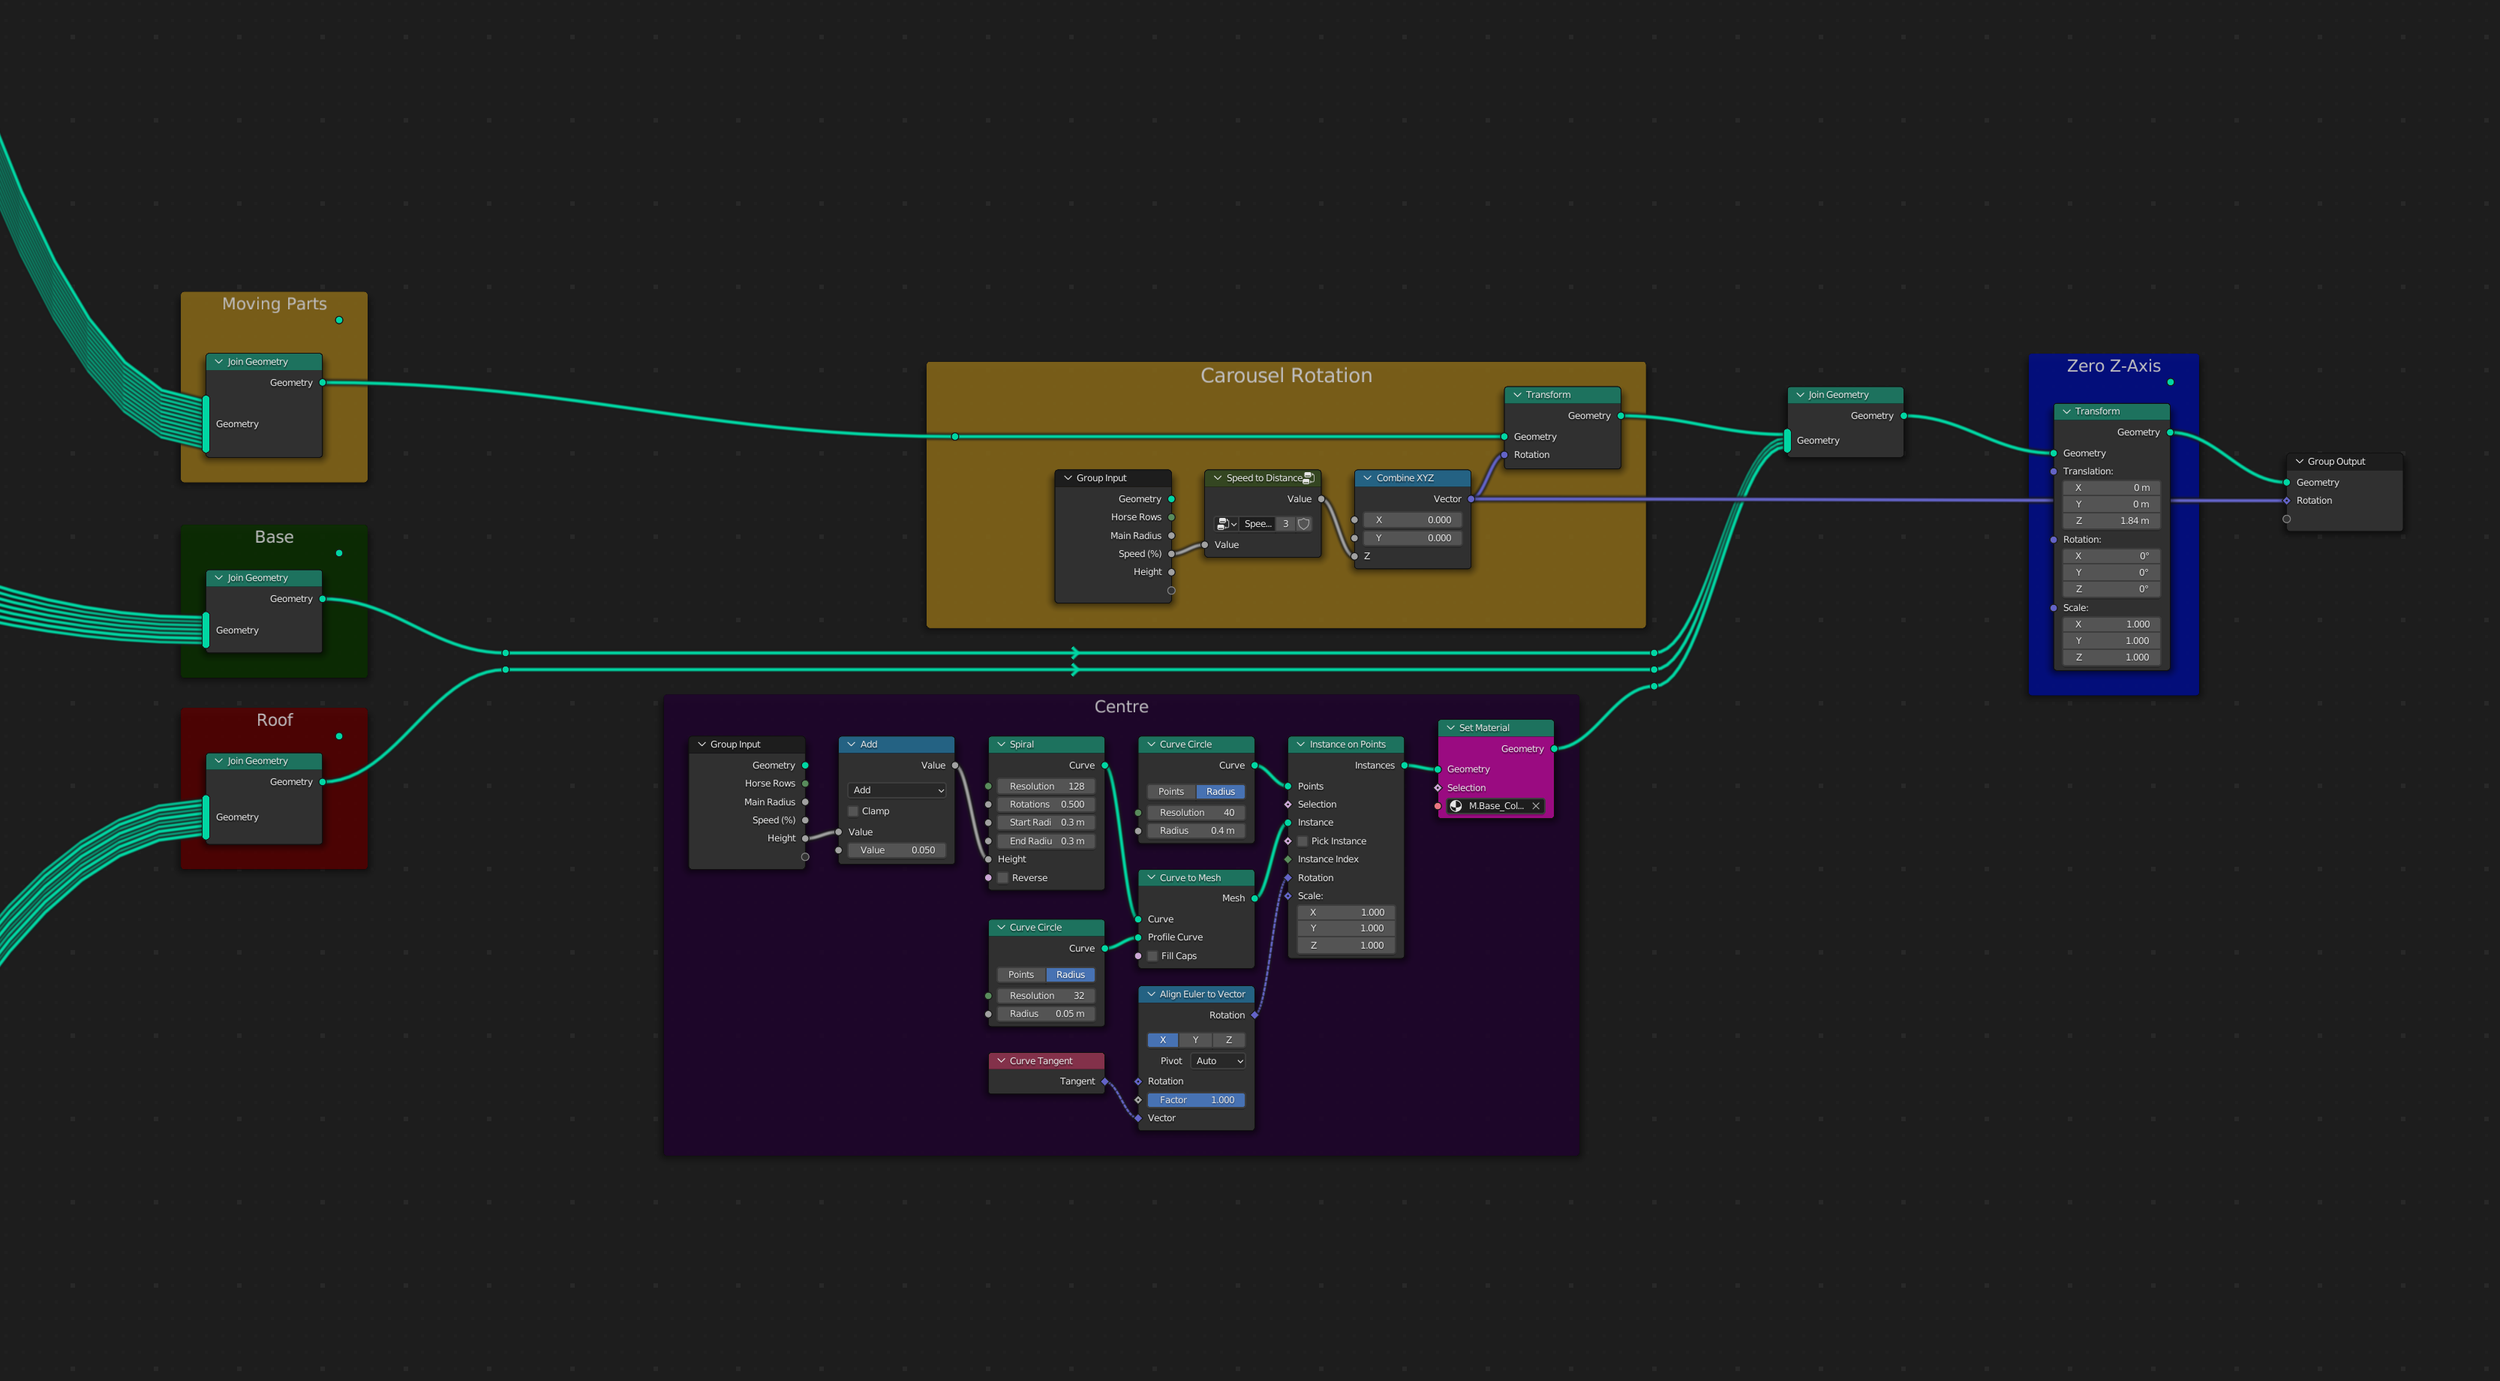Click Geometry output socket of Set Material node
This screenshot has width=2500, height=1381.
click(x=1554, y=749)
